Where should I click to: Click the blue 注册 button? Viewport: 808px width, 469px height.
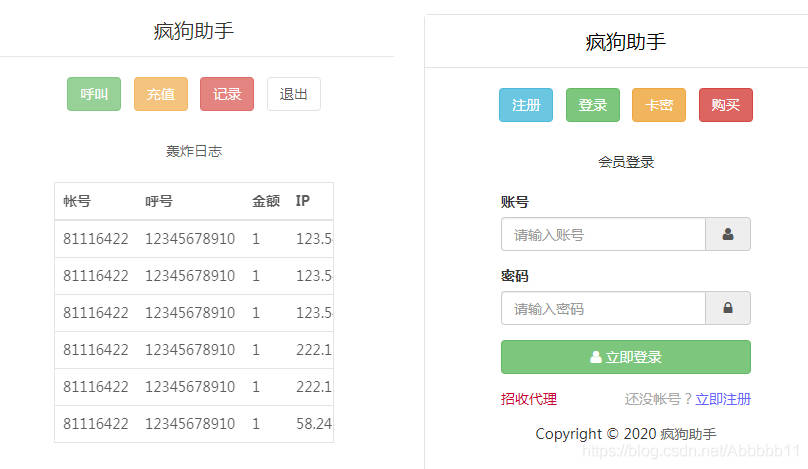[x=526, y=105]
